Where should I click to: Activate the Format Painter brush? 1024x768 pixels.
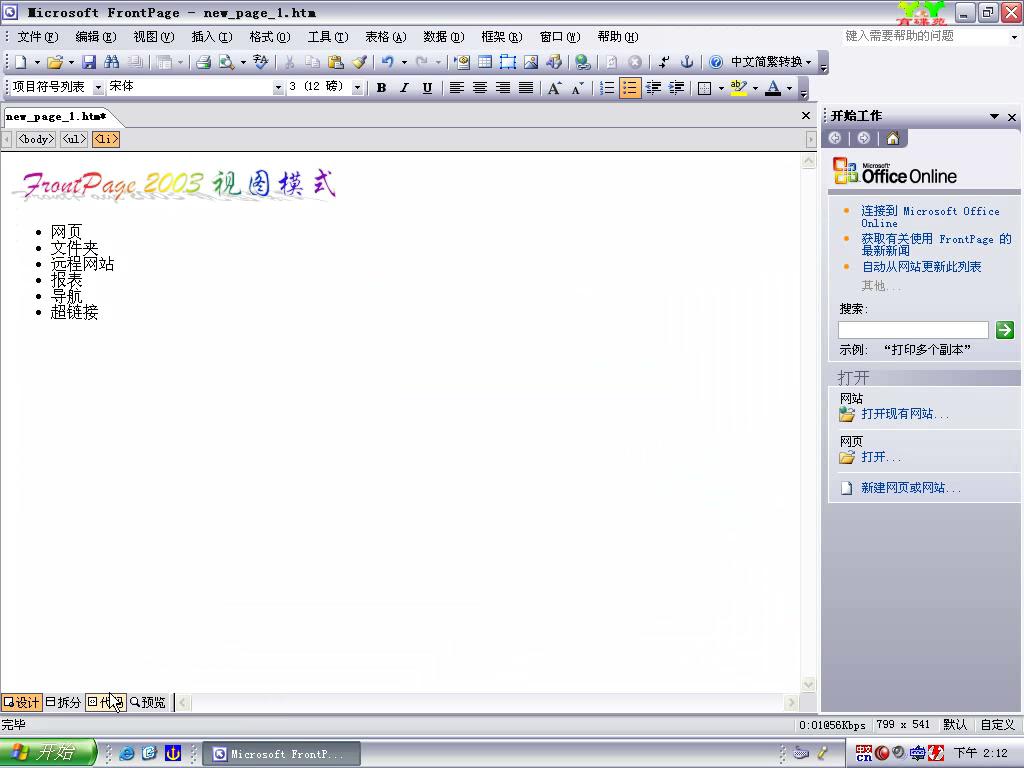pyautogui.click(x=359, y=62)
